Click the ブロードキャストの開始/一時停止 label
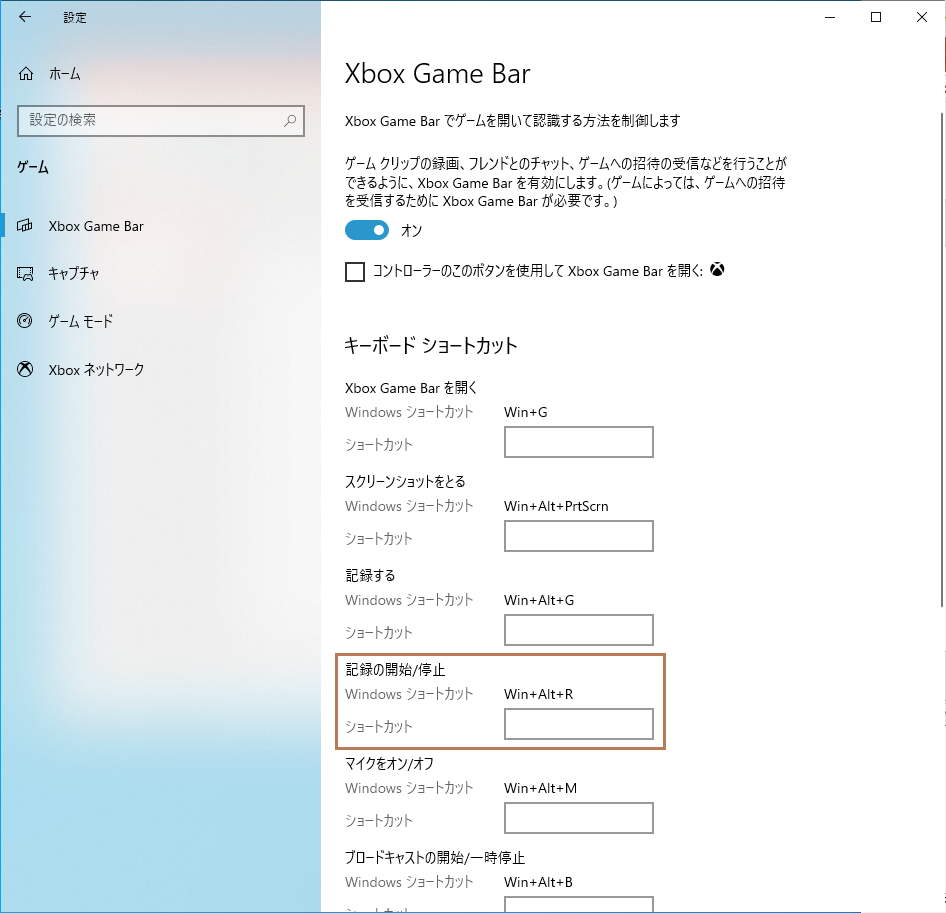This screenshot has height=913, width=946. 434,857
